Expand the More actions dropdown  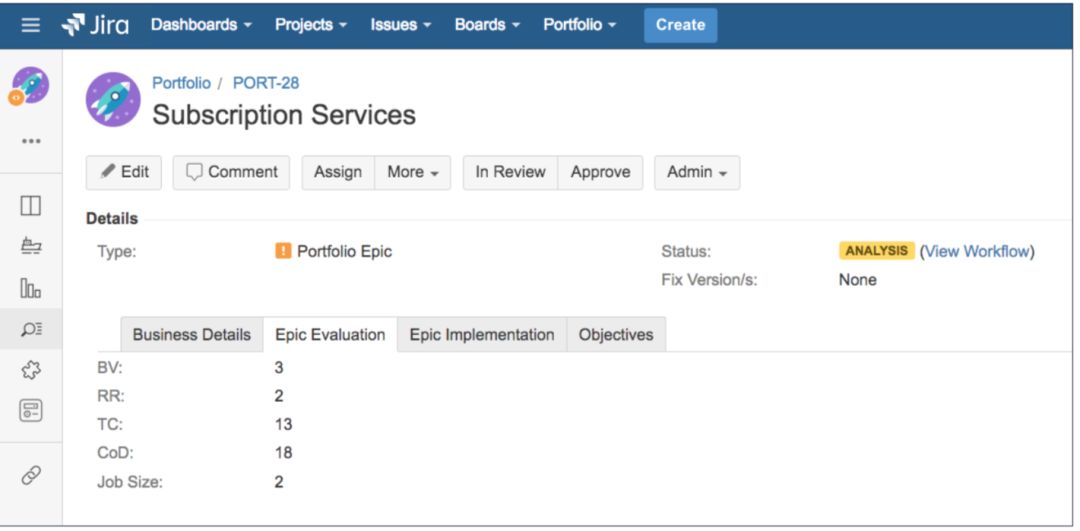413,172
